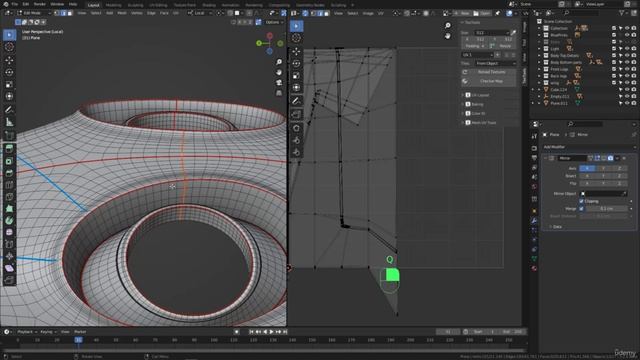Select the Annotate tool in the 3D viewport
The height and width of the screenshot is (360, 640).
pyautogui.click(x=9, y=110)
